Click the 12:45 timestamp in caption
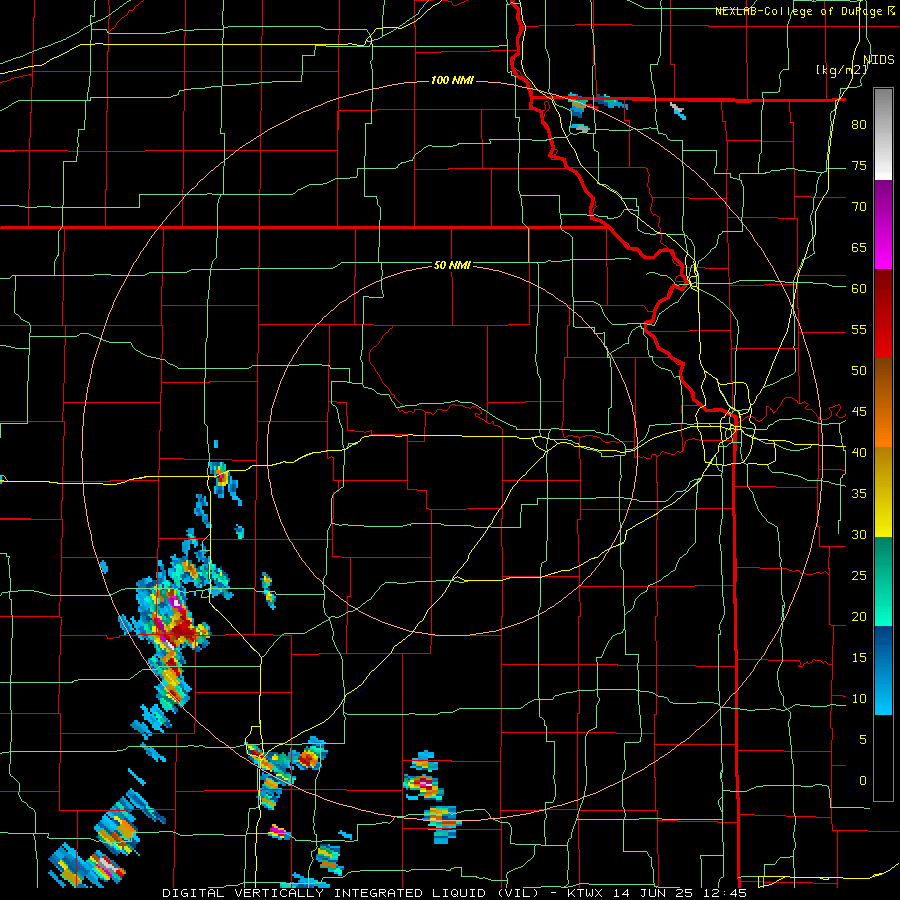The width and height of the screenshot is (900, 900). pyautogui.click(x=726, y=893)
